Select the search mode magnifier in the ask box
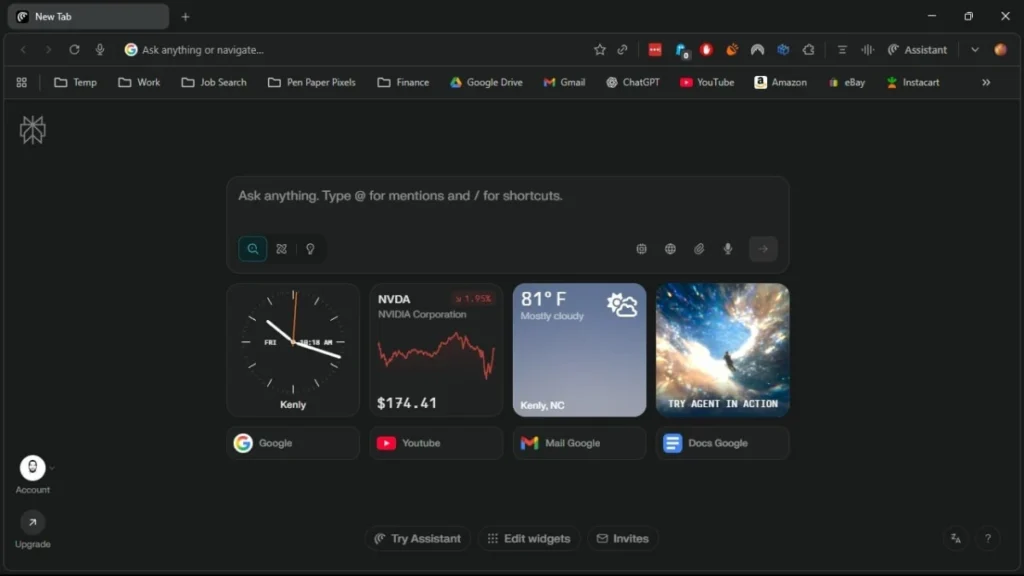Image resolution: width=1024 pixels, height=576 pixels. [x=252, y=249]
